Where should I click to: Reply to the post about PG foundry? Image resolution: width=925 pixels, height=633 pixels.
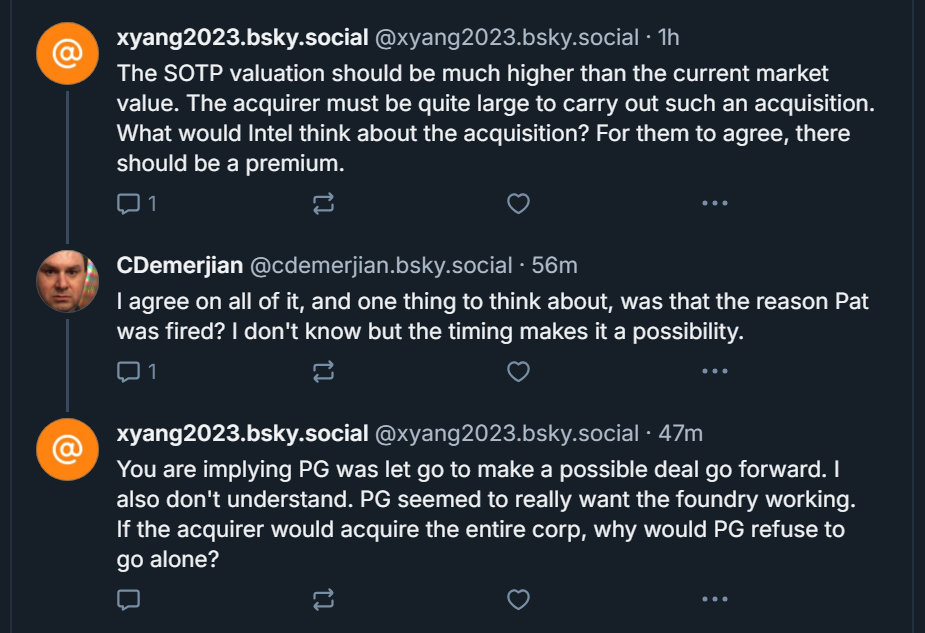click(x=129, y=599)
